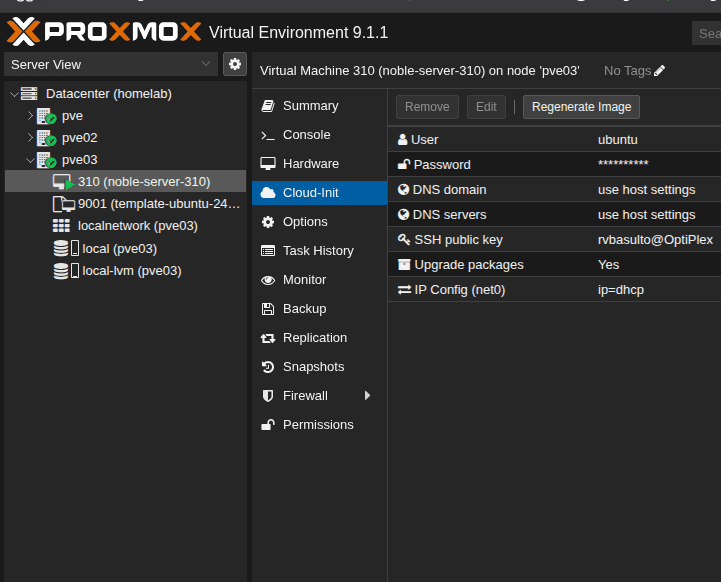Expand the pve node in tree
Viewport: 721px width, 582px height.
pos(30,116)
